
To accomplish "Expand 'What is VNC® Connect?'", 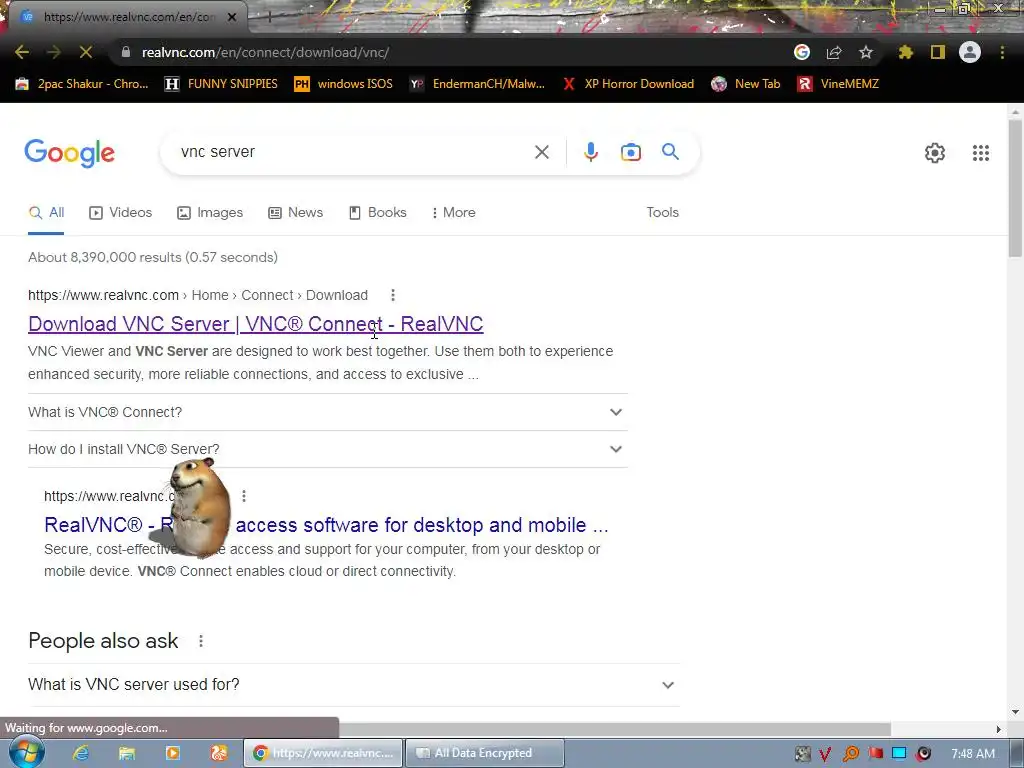I will pos(327,412).
